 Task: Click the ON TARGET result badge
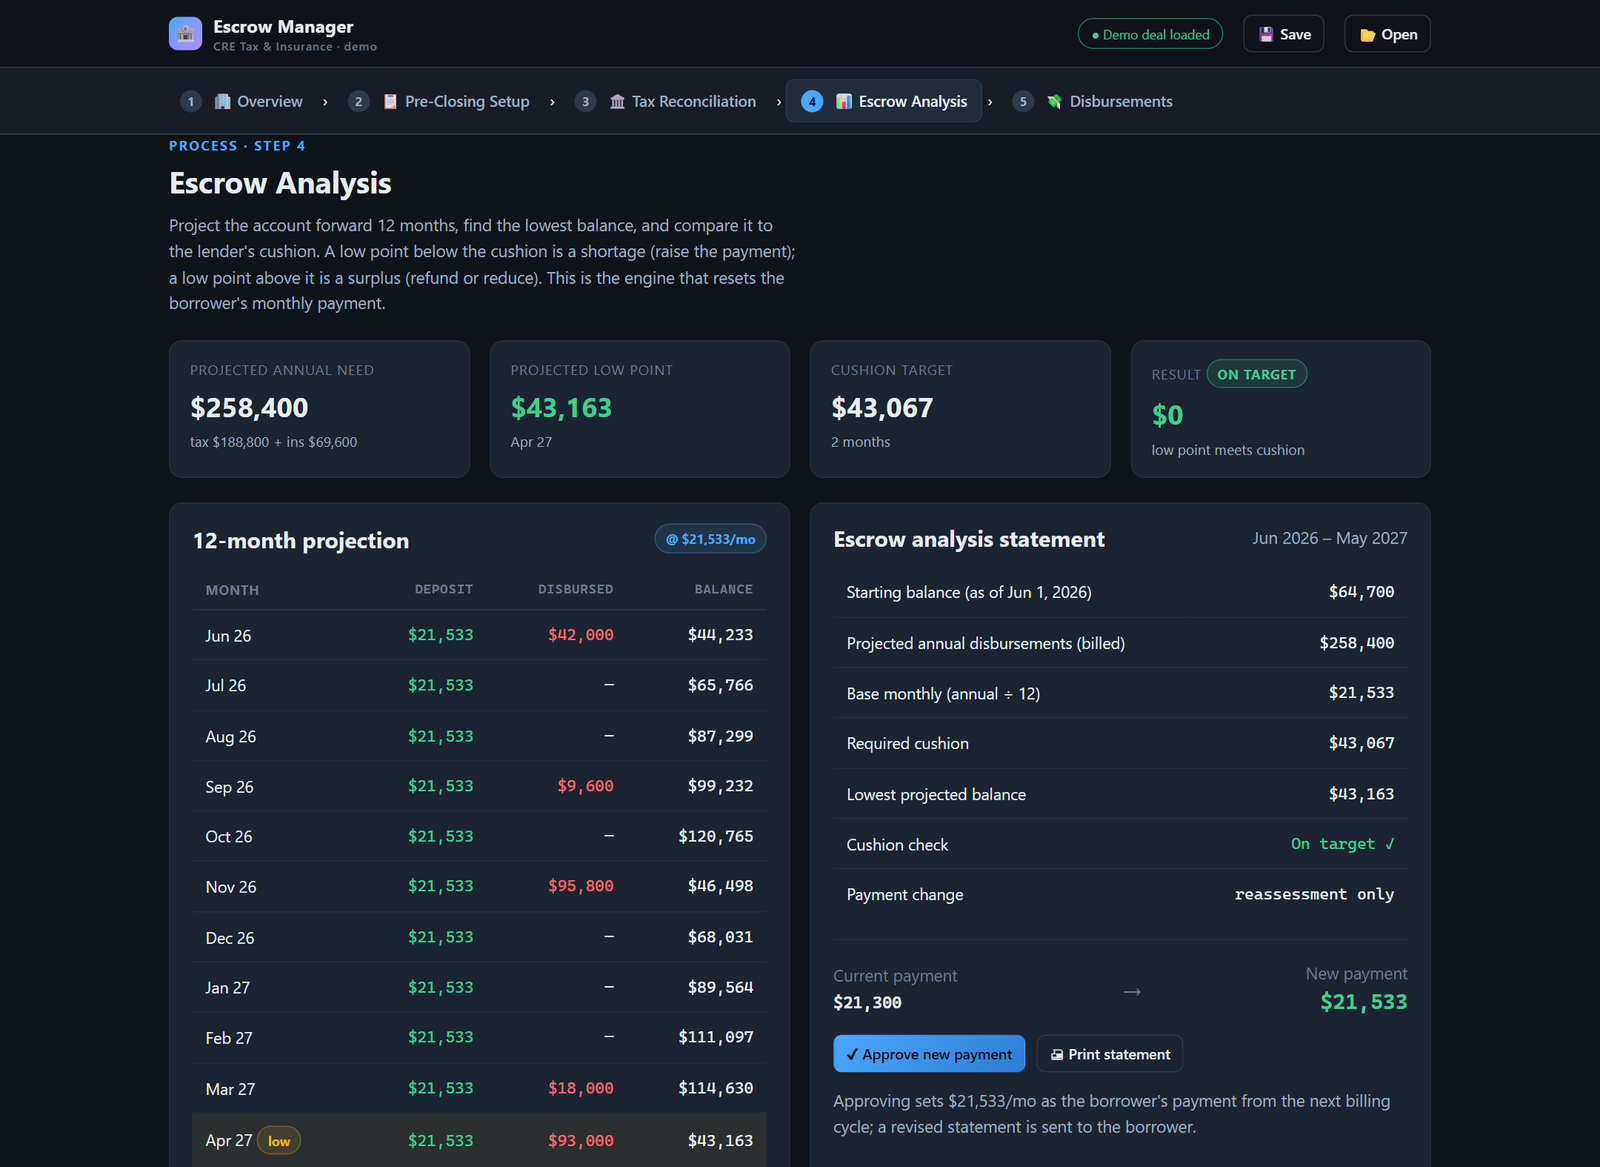[1257, 374]
